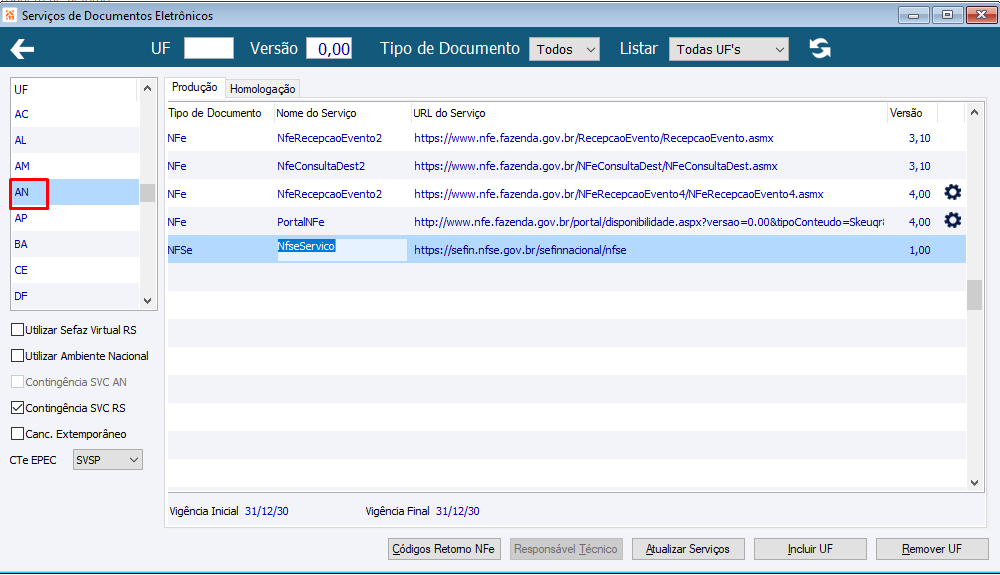The height and width of the screenshot is (575, 1000).
Task: Click UF list scroll up arrow
Action: click(x=147, y=88)
